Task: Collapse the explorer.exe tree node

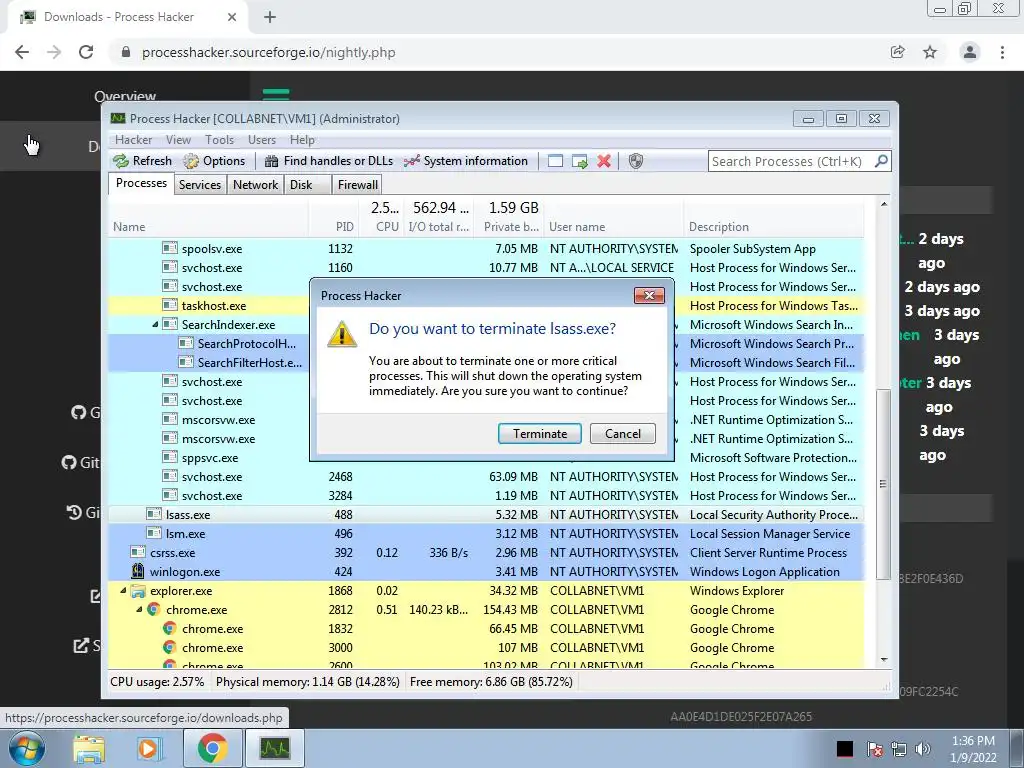Action: tap(123, 590)
